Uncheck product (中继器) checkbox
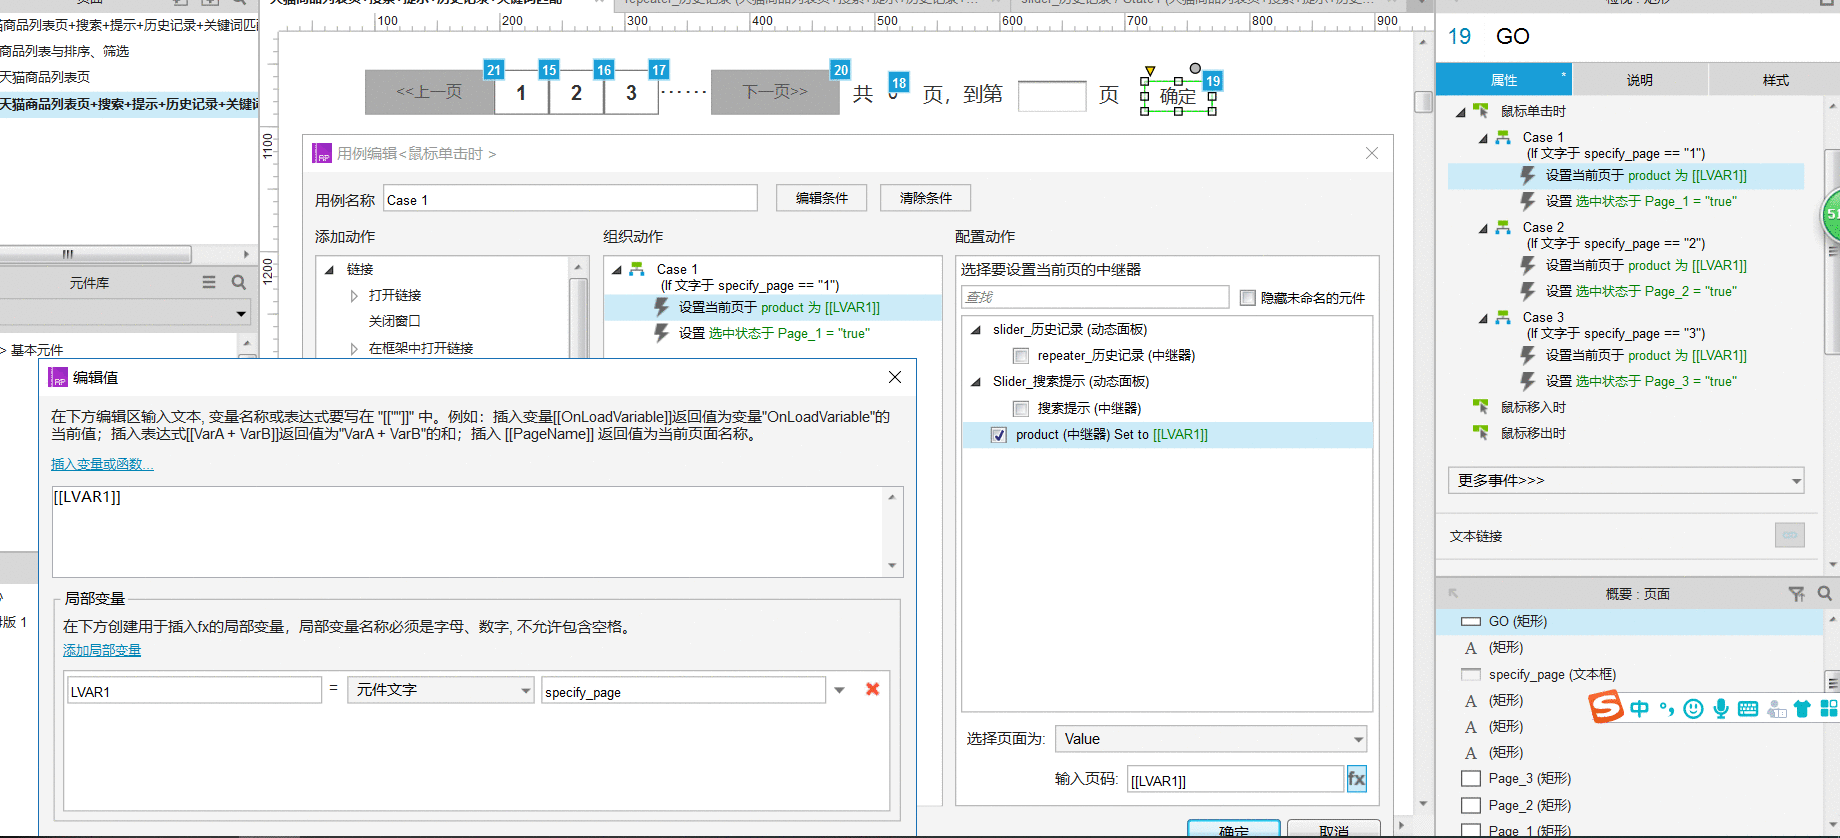Screen dimensions: 1840x838 [x=999, y=435]
